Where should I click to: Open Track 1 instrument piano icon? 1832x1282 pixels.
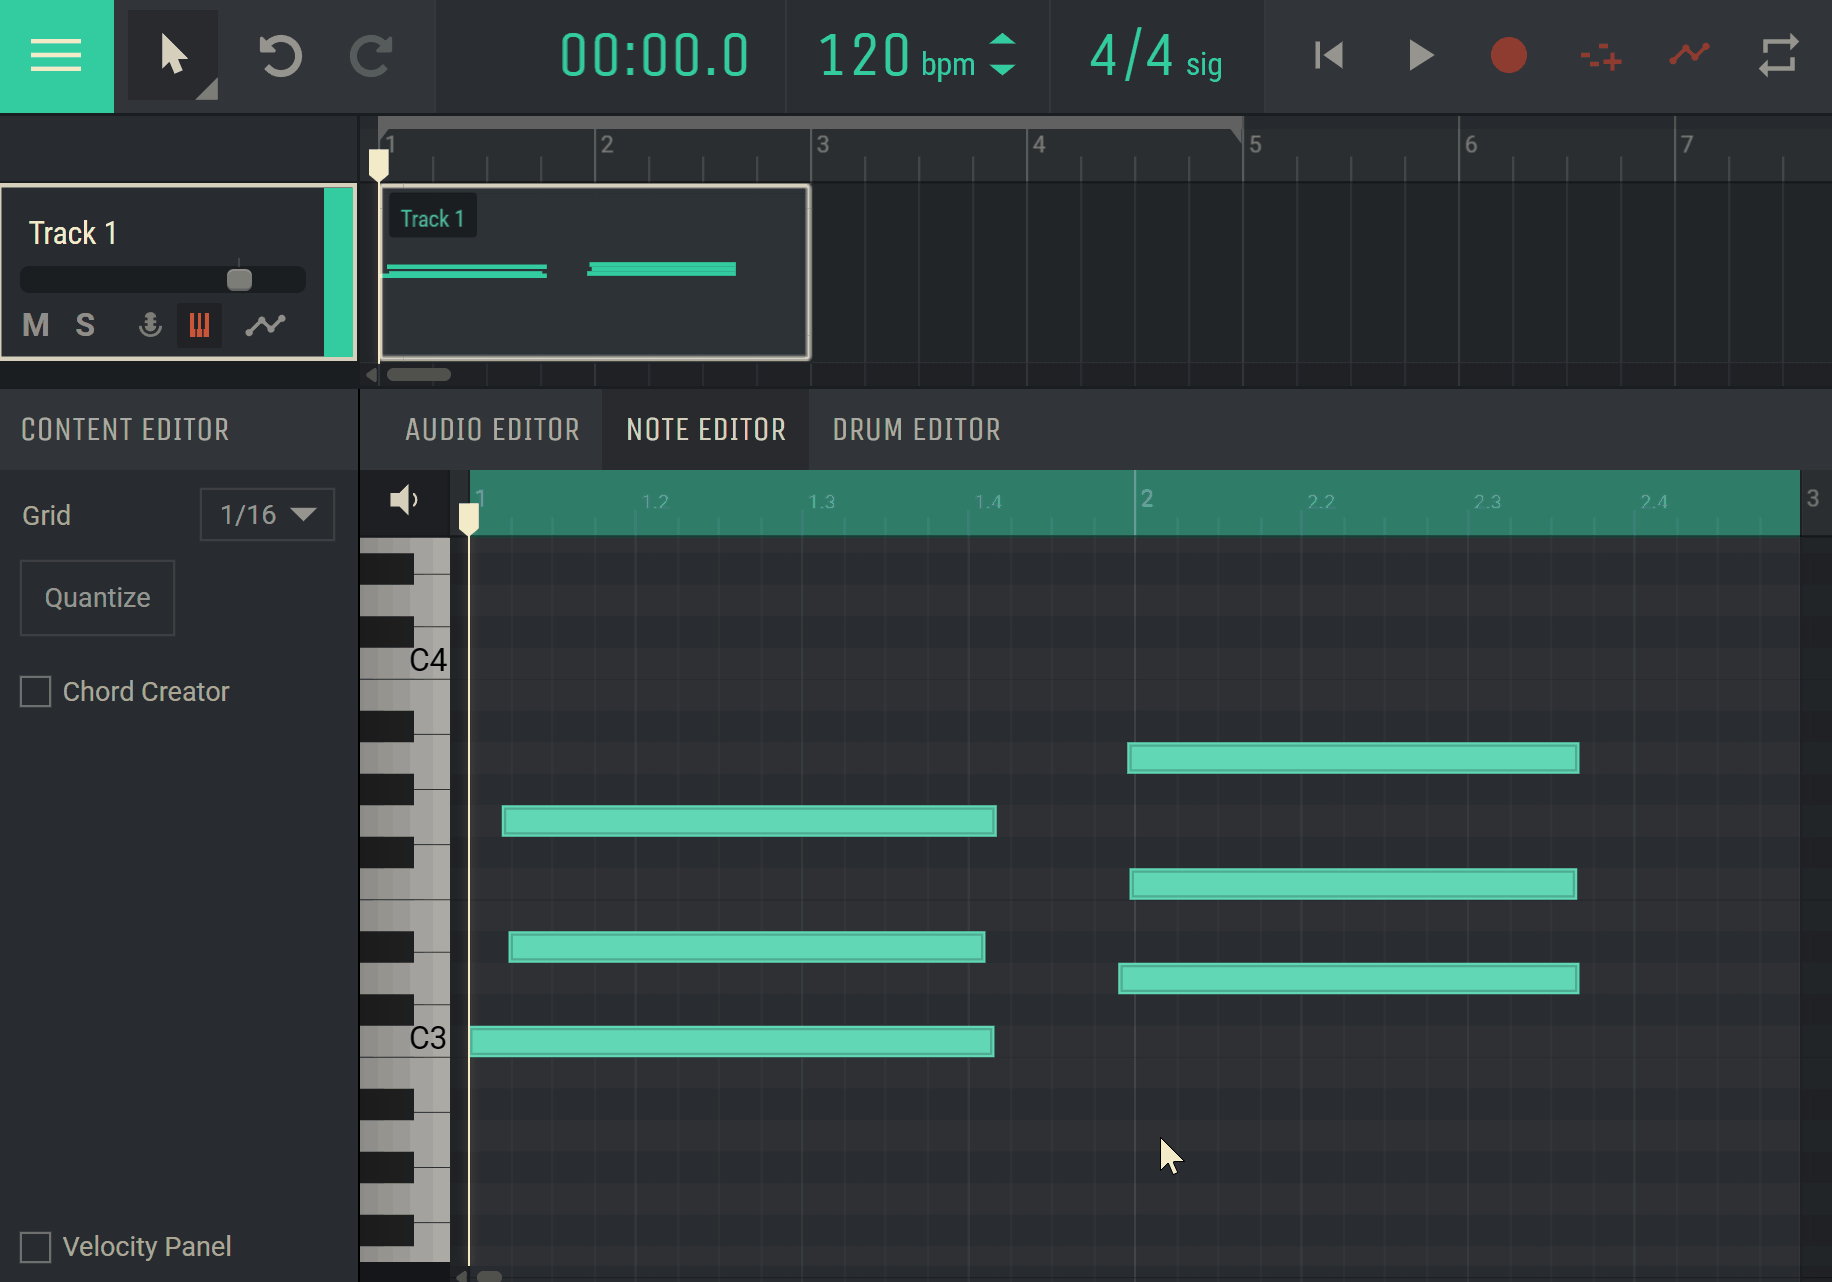199,325
